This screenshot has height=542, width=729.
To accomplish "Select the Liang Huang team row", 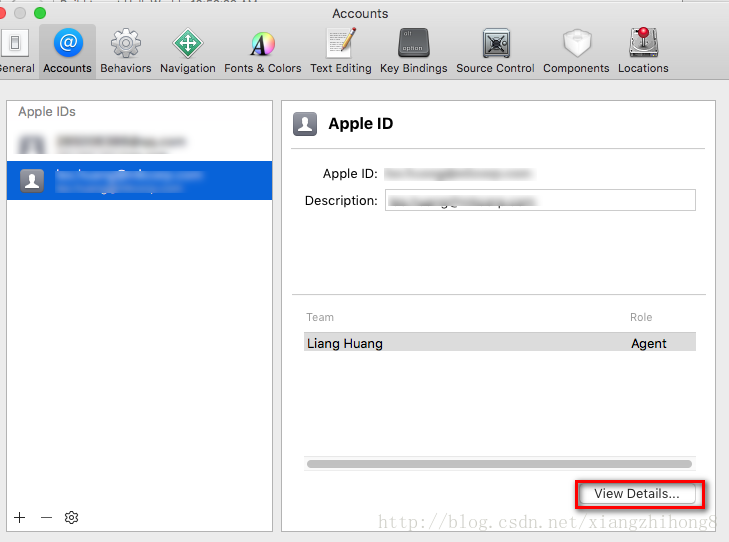I will [x=500, y=344].
